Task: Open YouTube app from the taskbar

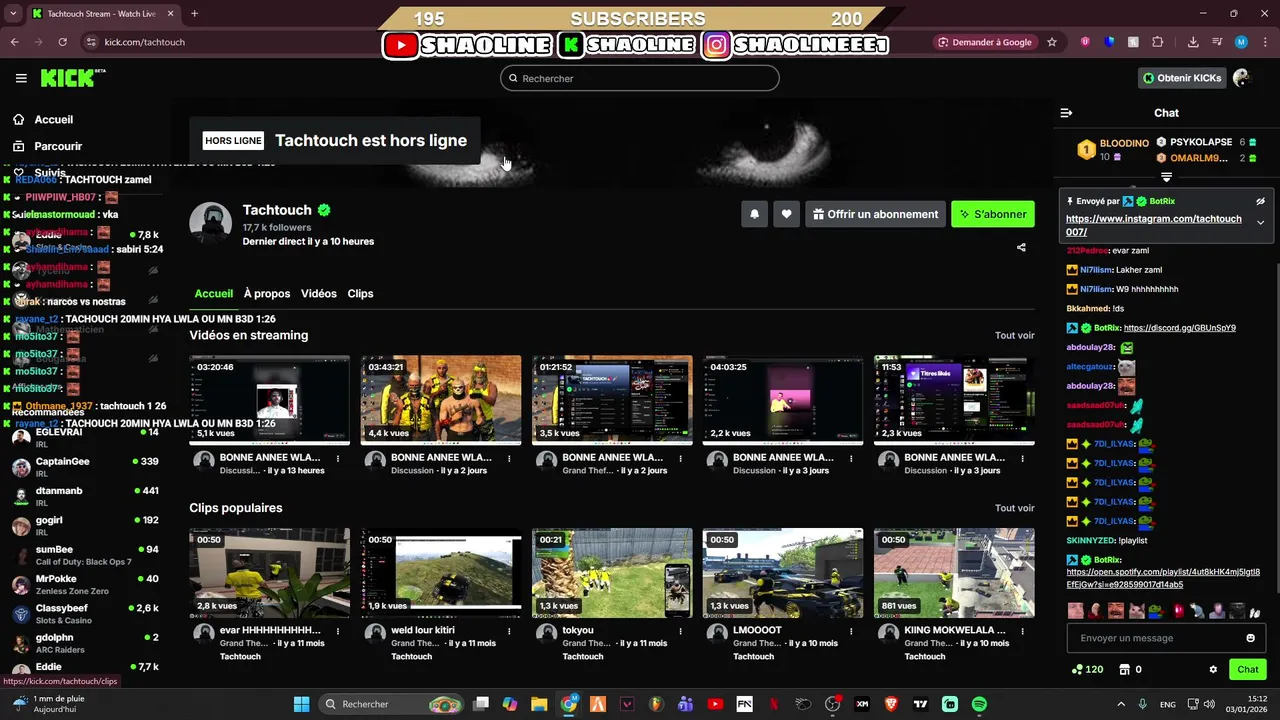Action: (x=715, y=704)
